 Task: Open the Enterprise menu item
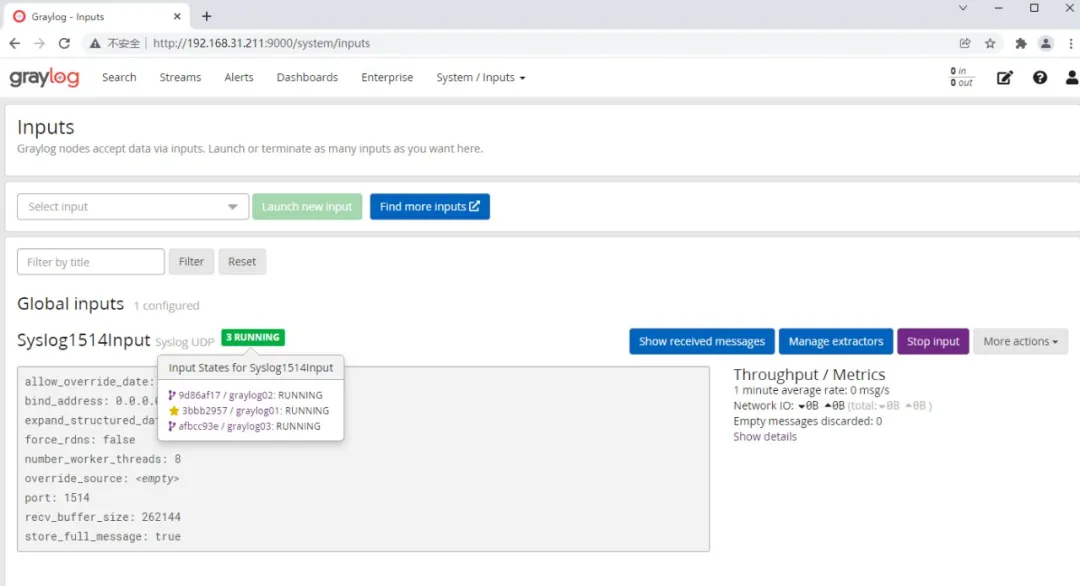tap(387, 77)
